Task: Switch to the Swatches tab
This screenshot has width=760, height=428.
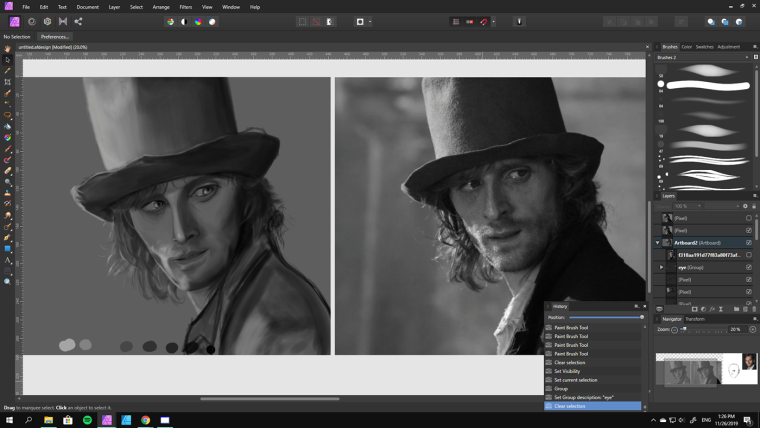Action: (x=704, y=46)
